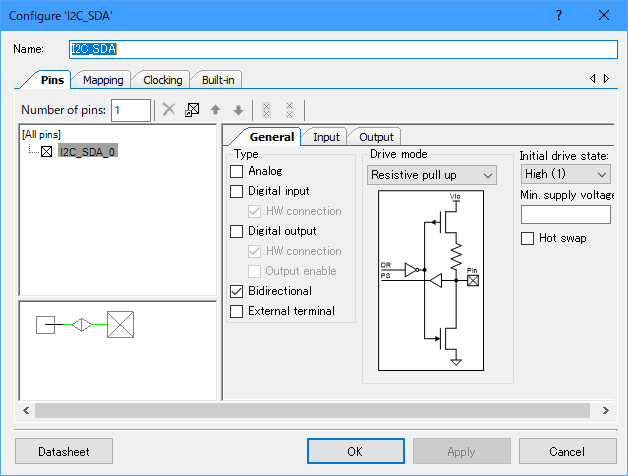This screenshot has height=476, width=628.
Task: Uncheck the Bidirectional checkbox
Action: coord(237,291)
